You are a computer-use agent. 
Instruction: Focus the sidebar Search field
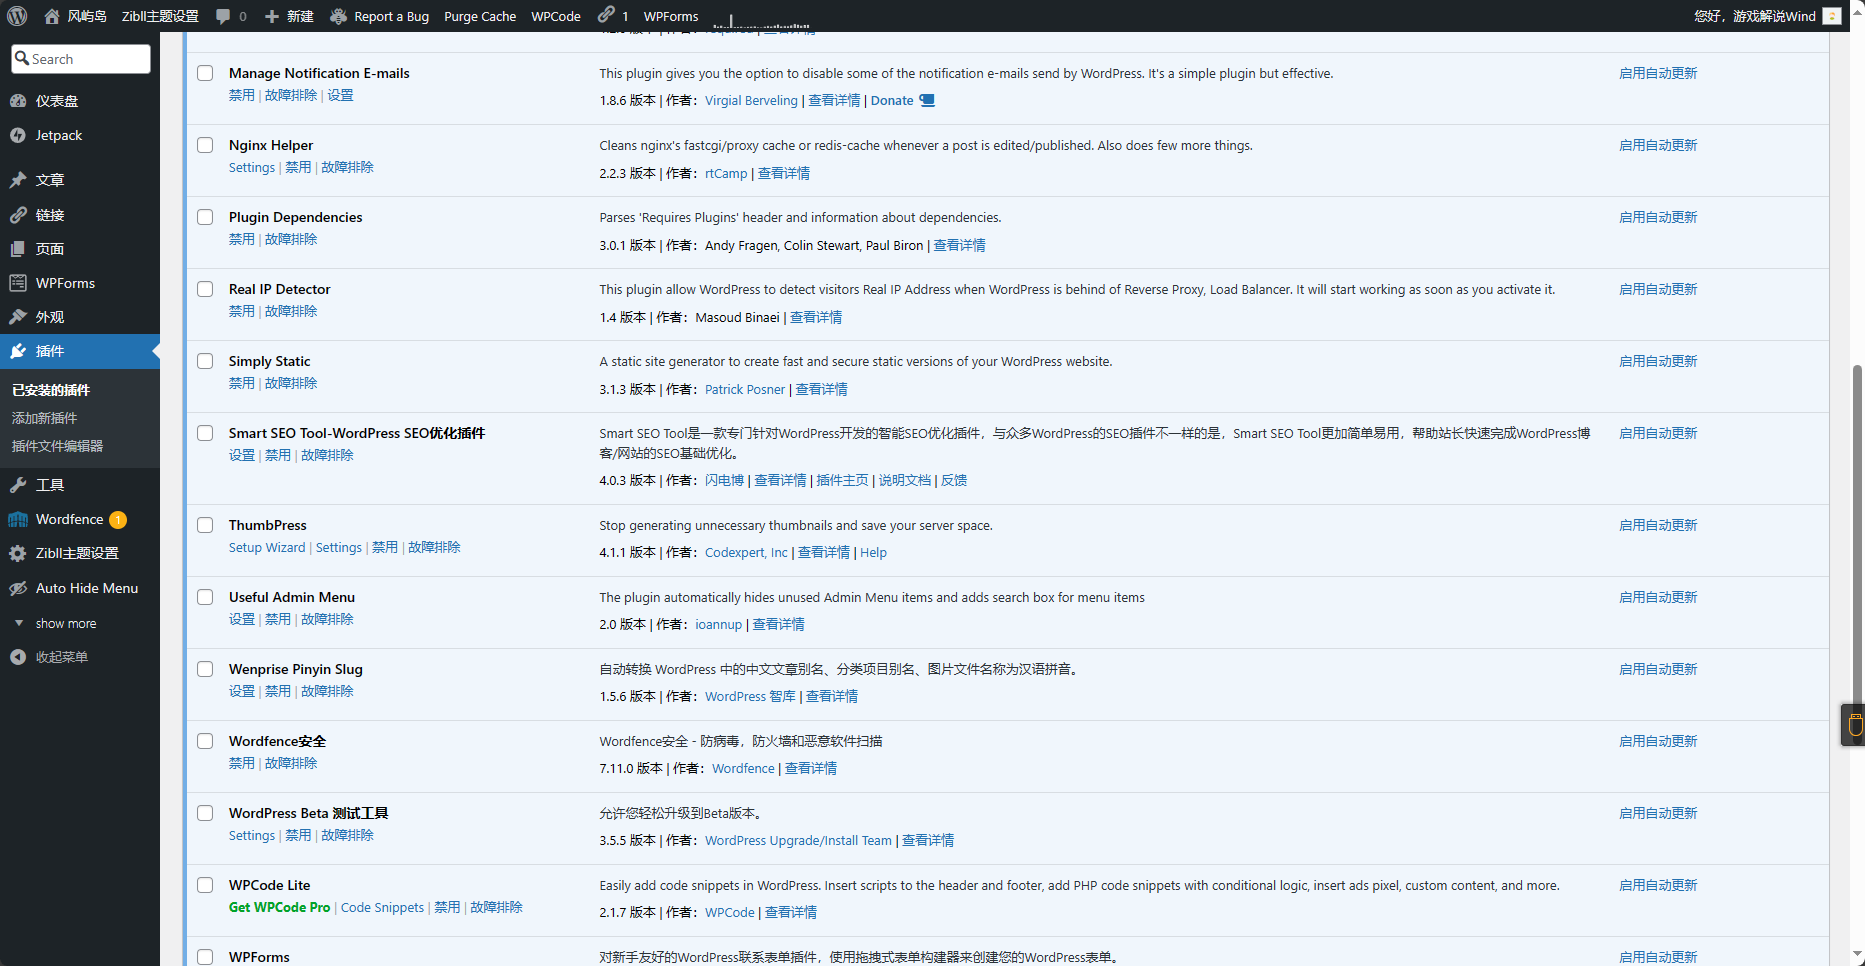(81, 59)
